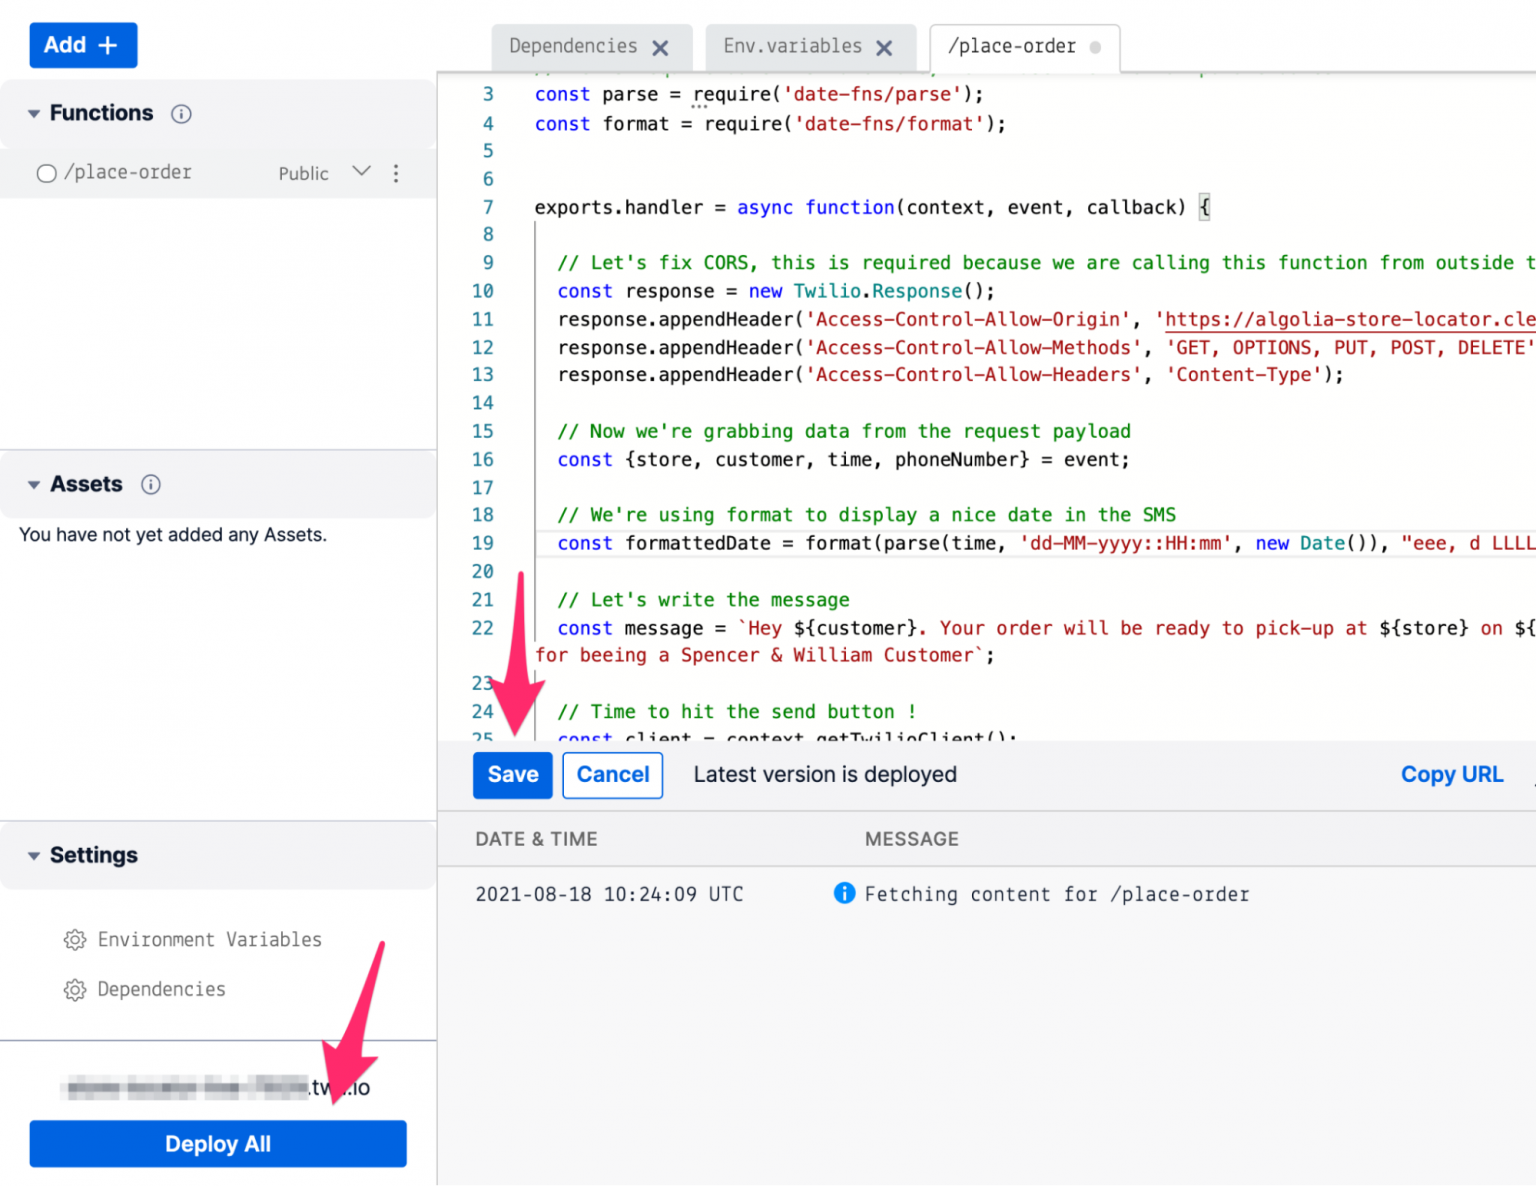Collapse the Functions section

pyautogui.click(x=34, y=114)
